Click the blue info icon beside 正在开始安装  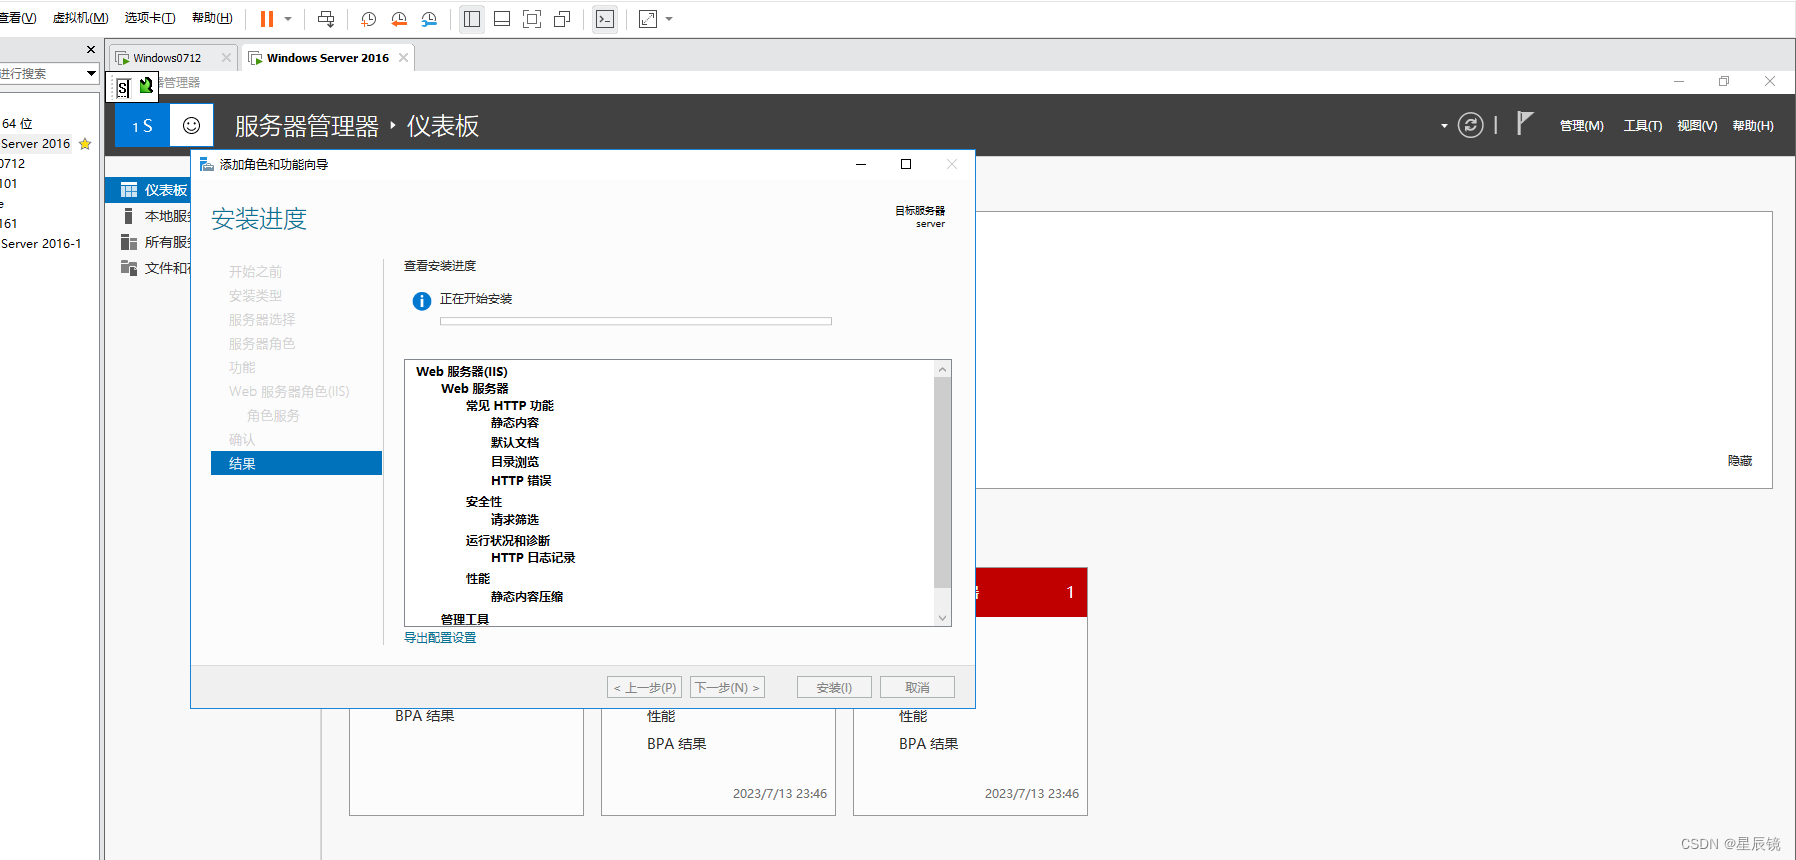coord(422,300)
